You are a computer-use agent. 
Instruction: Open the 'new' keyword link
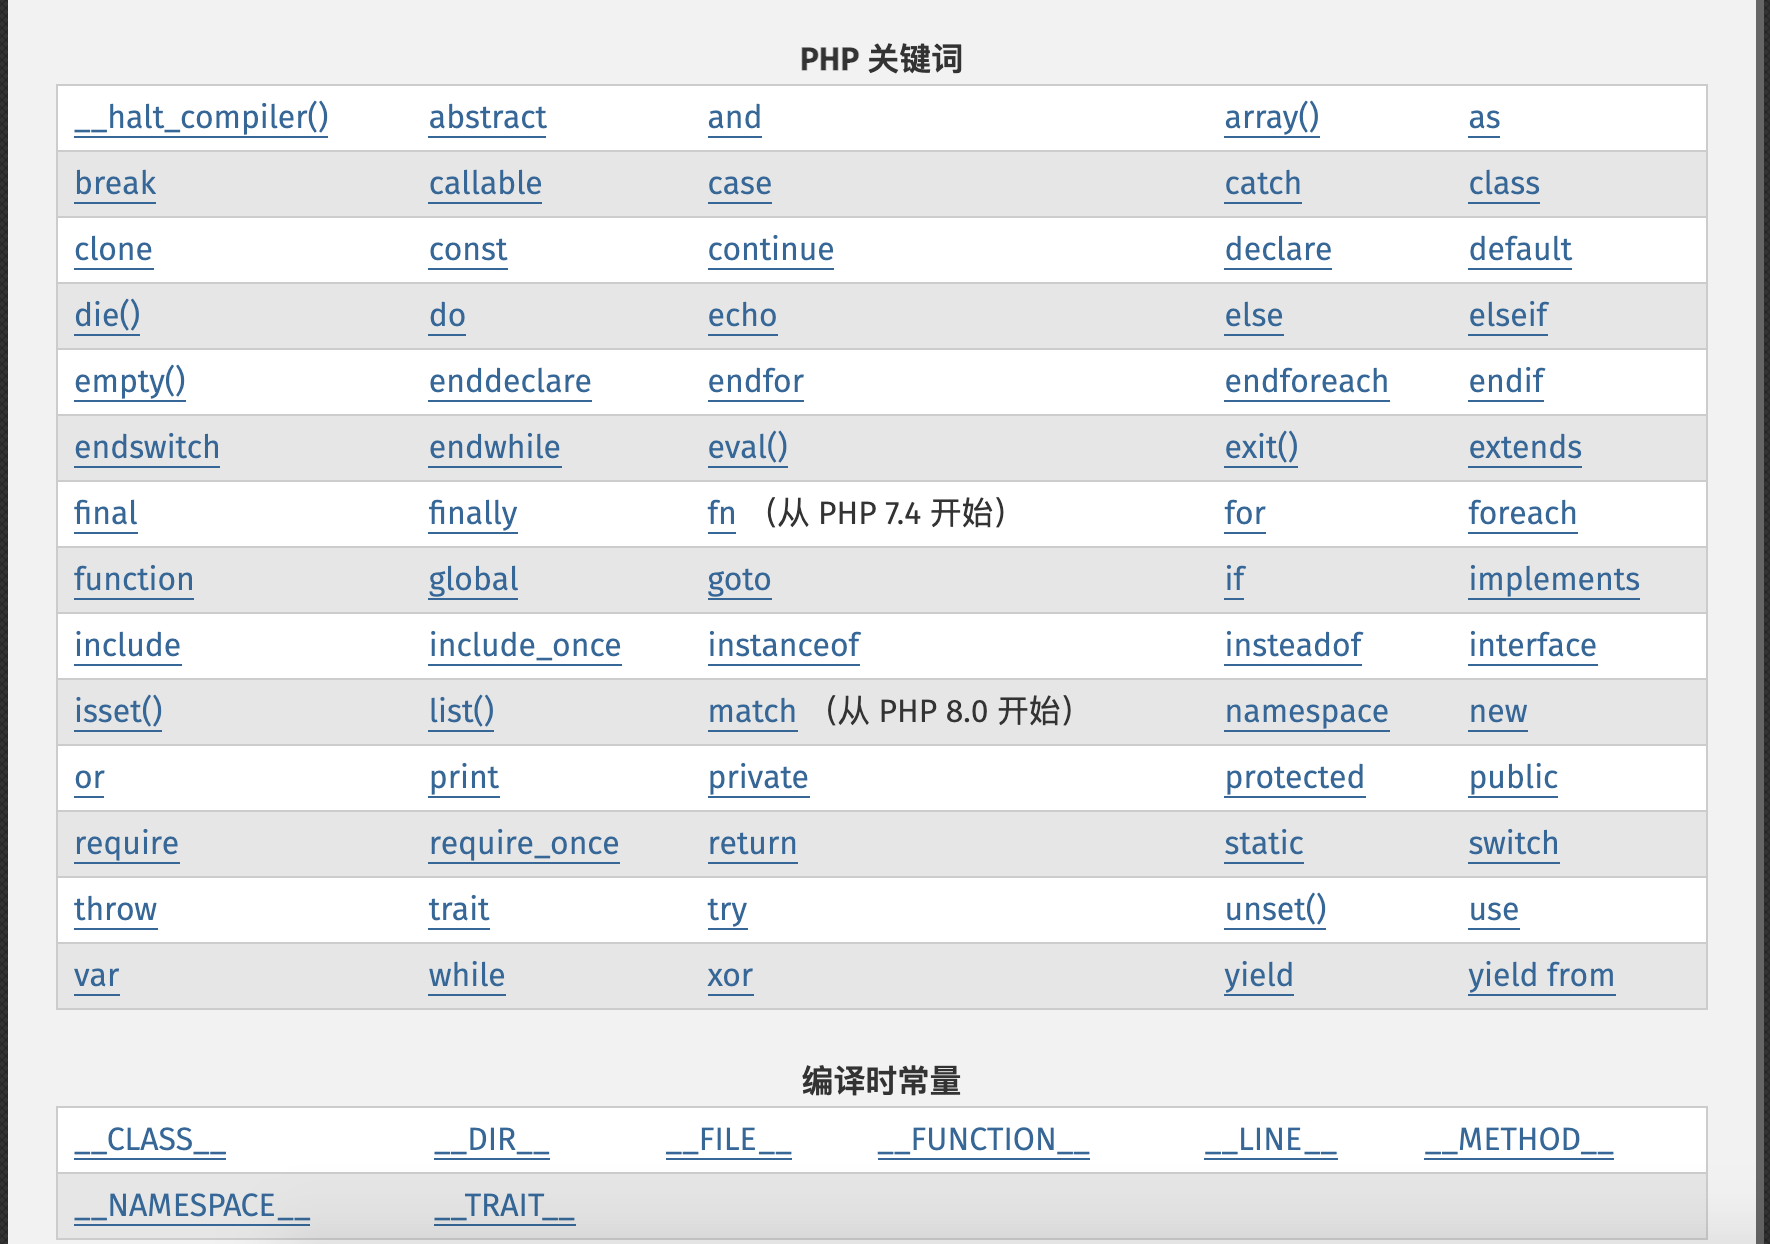click(1498, 712)
